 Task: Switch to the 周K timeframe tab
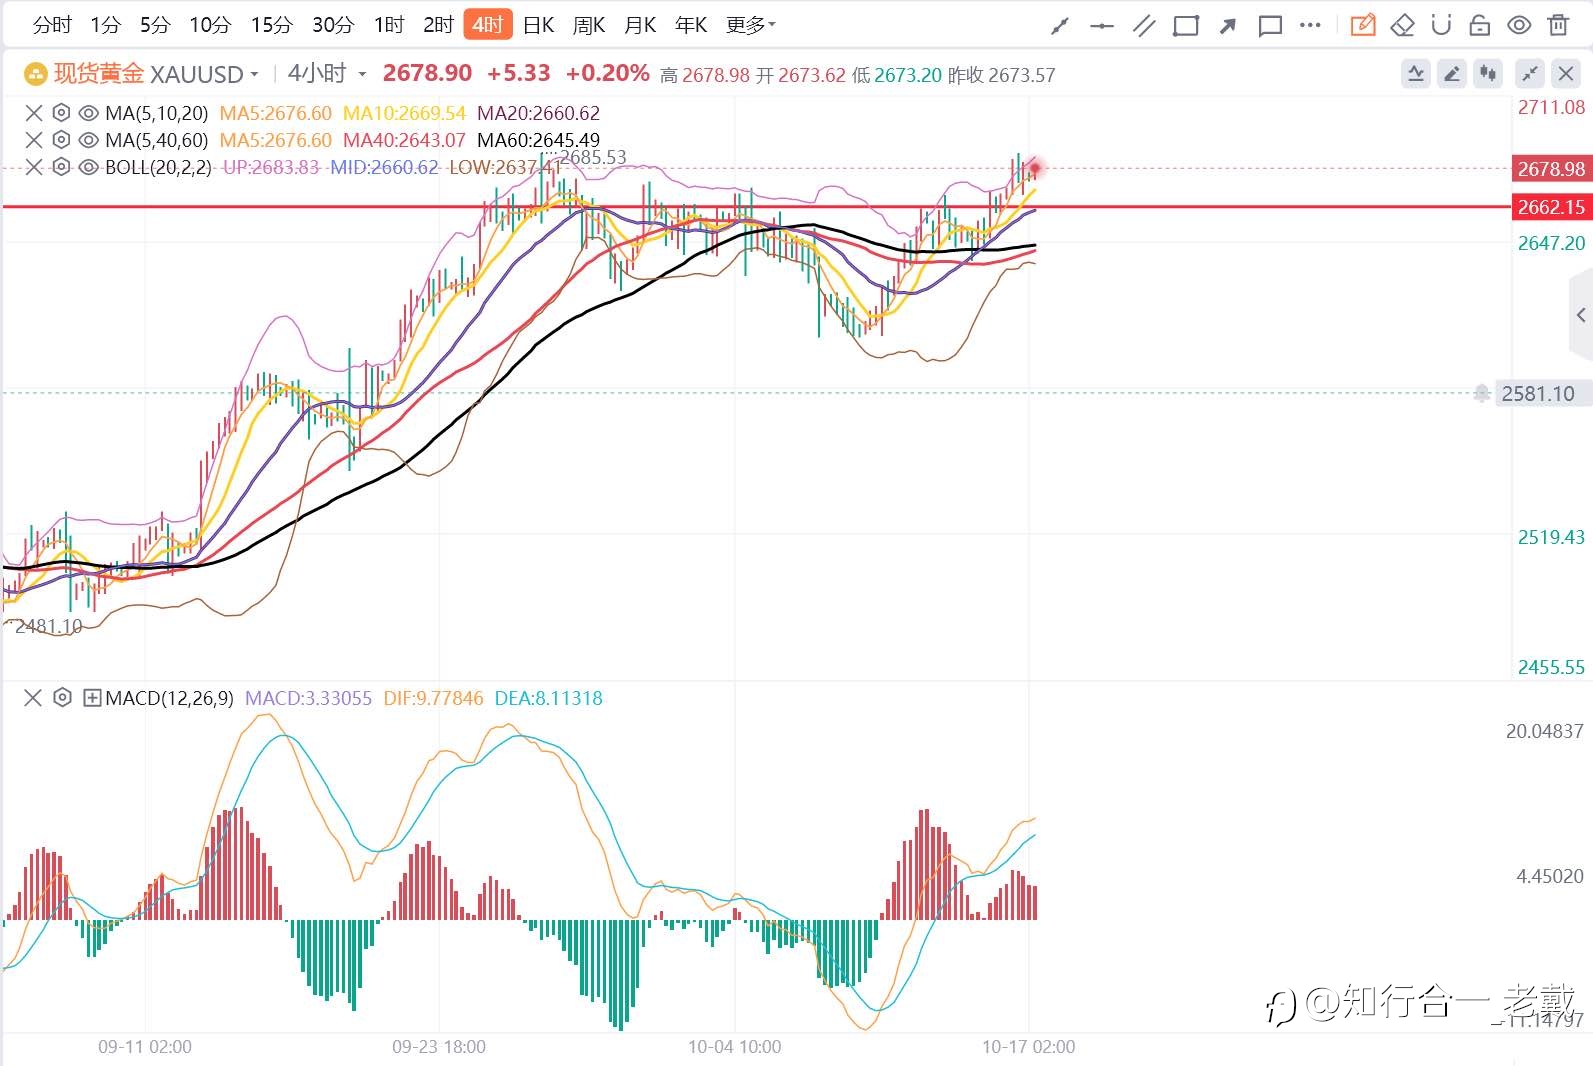[589, 25]
